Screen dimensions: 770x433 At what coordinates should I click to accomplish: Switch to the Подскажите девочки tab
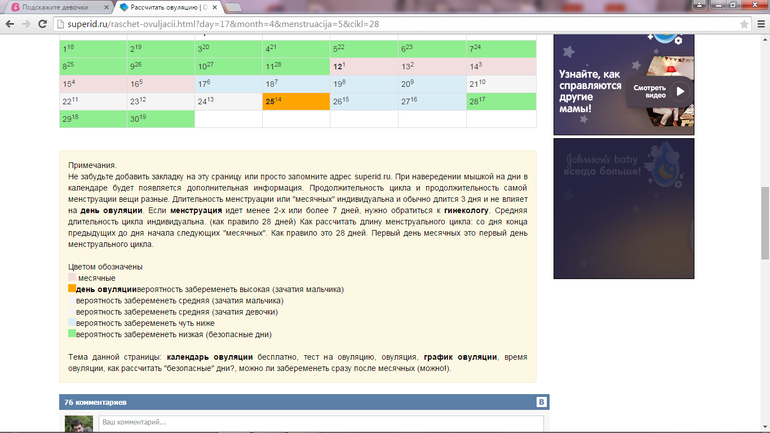[58, 7]
